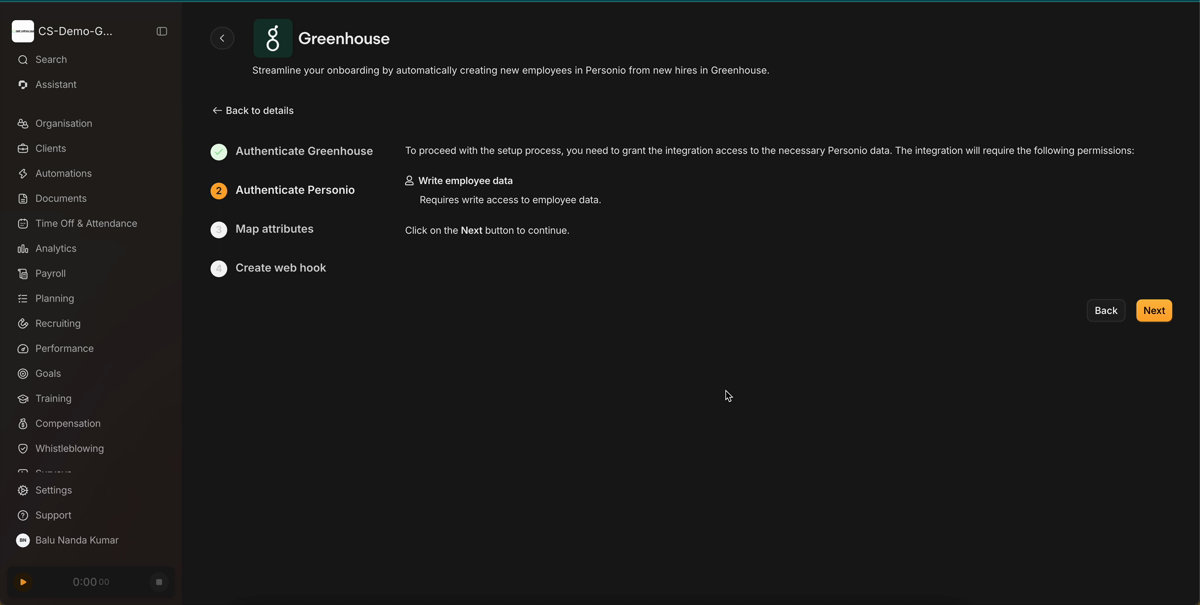Image resolution: width=1200 pixels, height=605 pixels.
Task: Click the Clients briefcase icon
Action: click(23, 149)
